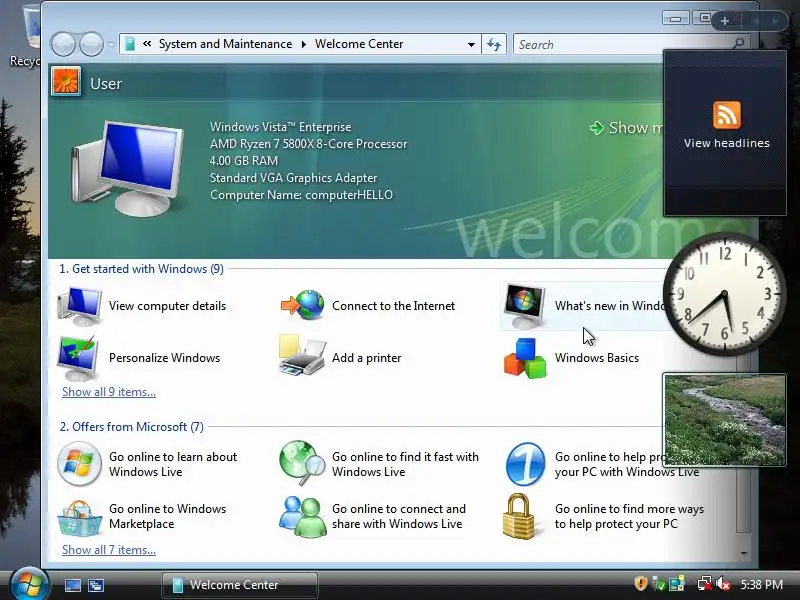Open the Windows Basics colored cubes icon

tap(525, 358)
